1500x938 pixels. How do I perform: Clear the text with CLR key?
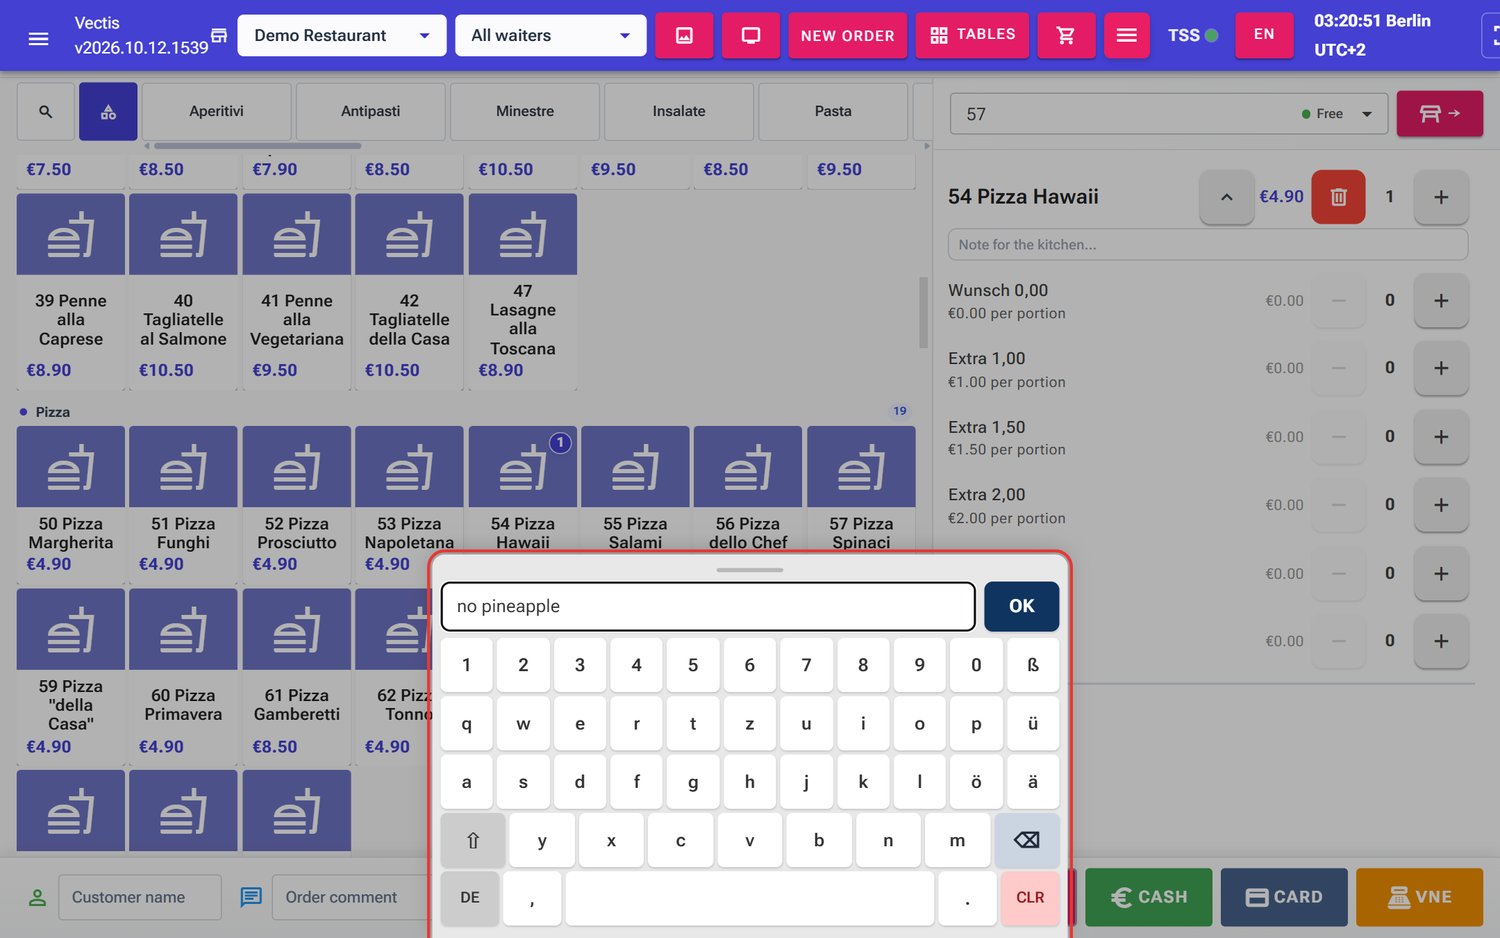click(x=1030, y=898)
